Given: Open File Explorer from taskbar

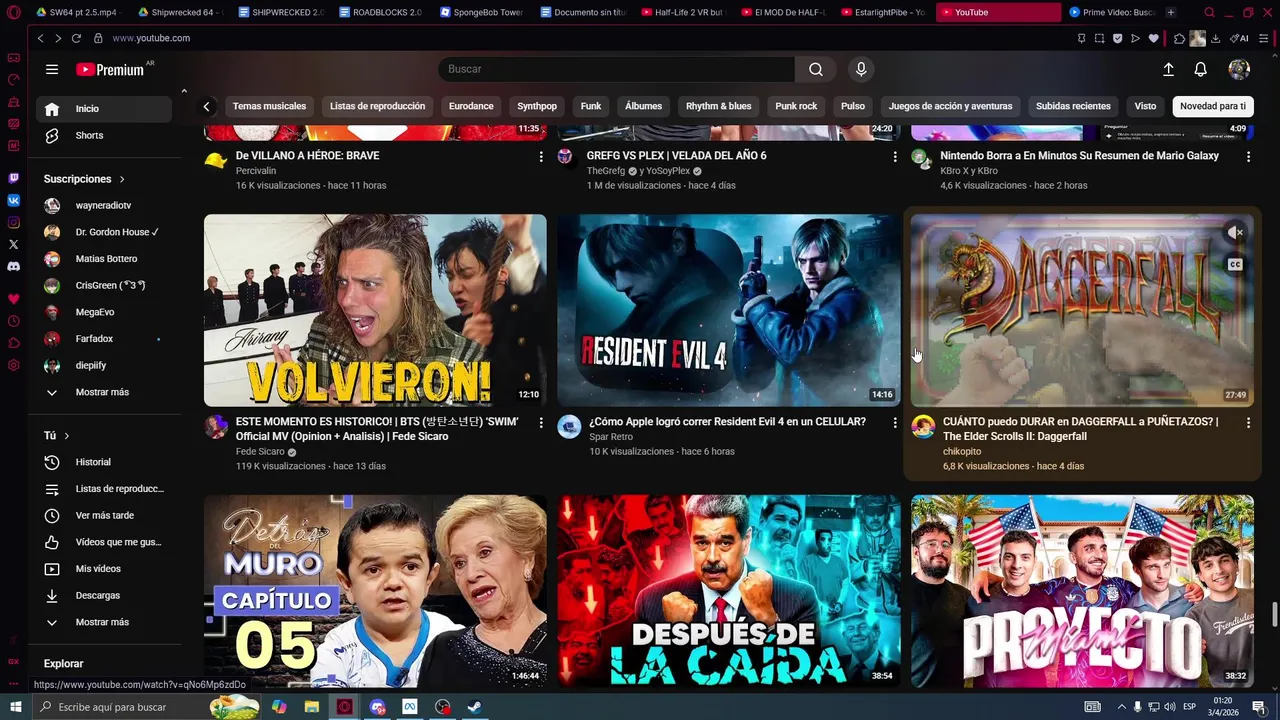Looking at the screenshot, I should point(311,707).
